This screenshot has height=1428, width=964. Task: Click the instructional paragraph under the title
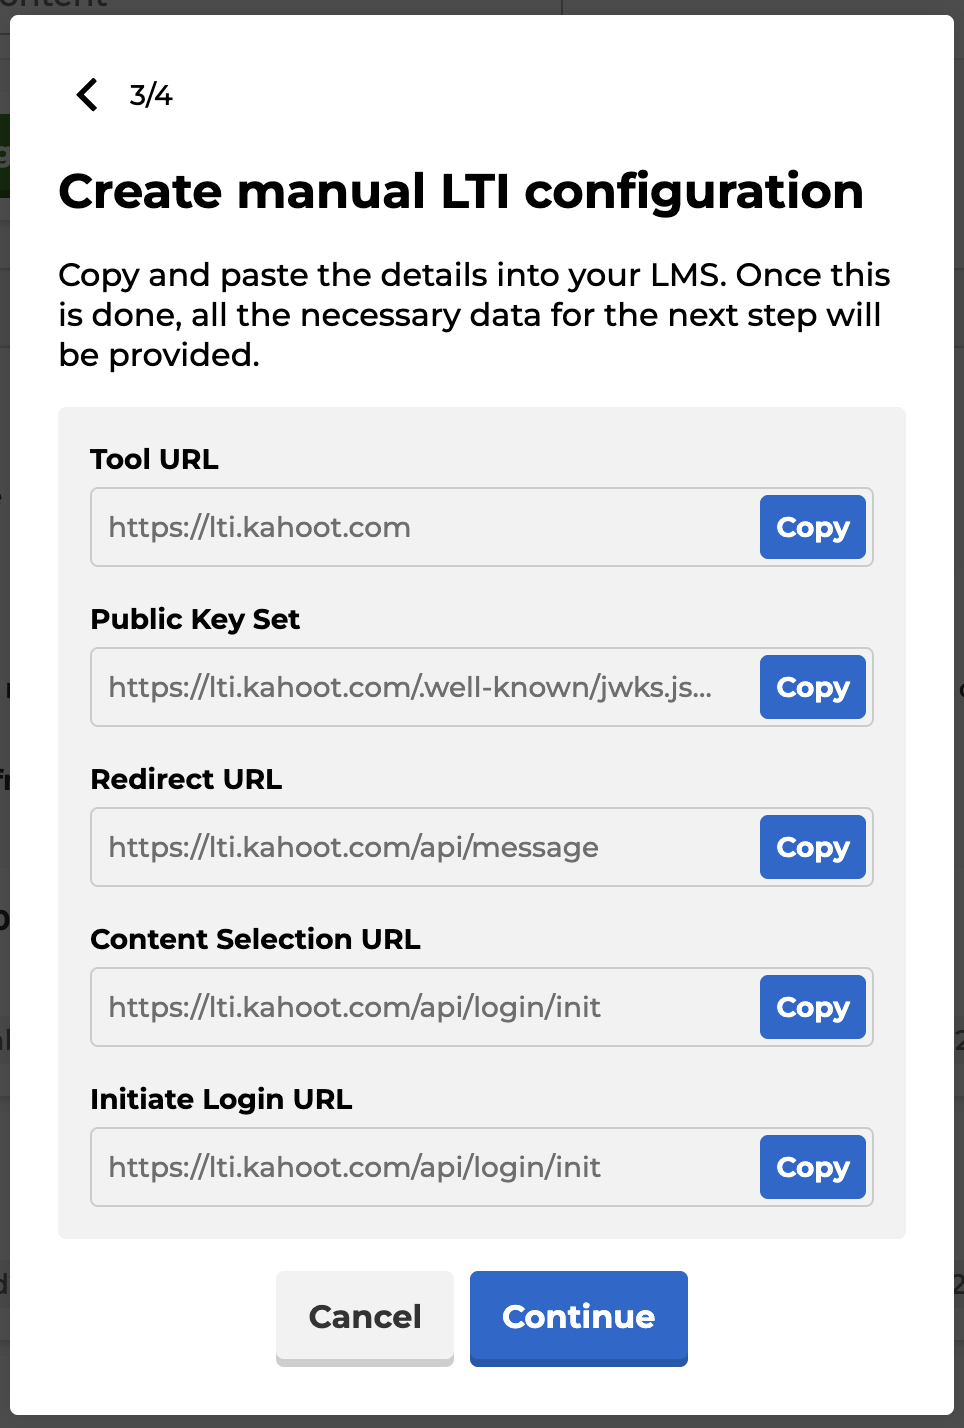[x=475, y=314]
